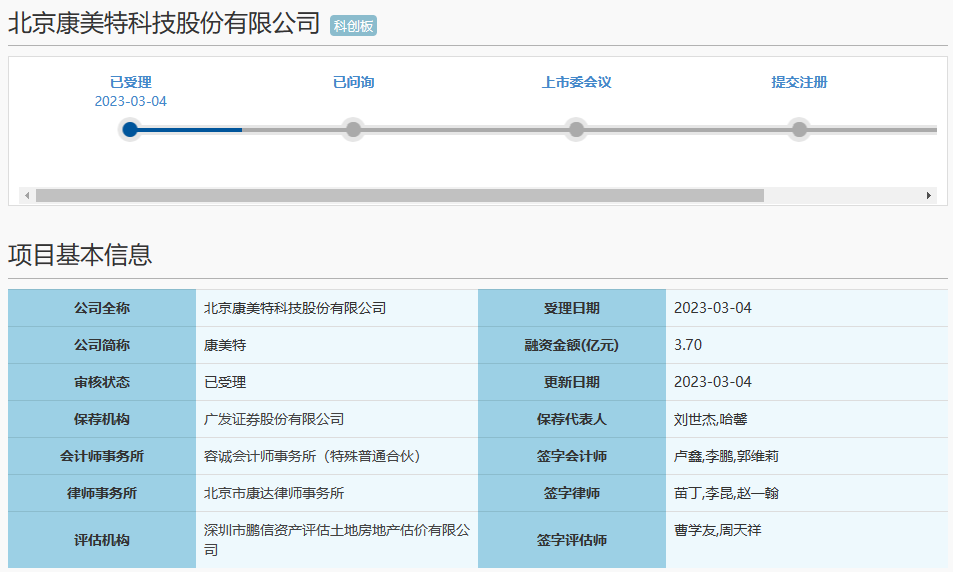Click the grey 上市委会议 timeline marker dot
The image size is (953, 572).
pyautogui.click(x=576, y=129)
